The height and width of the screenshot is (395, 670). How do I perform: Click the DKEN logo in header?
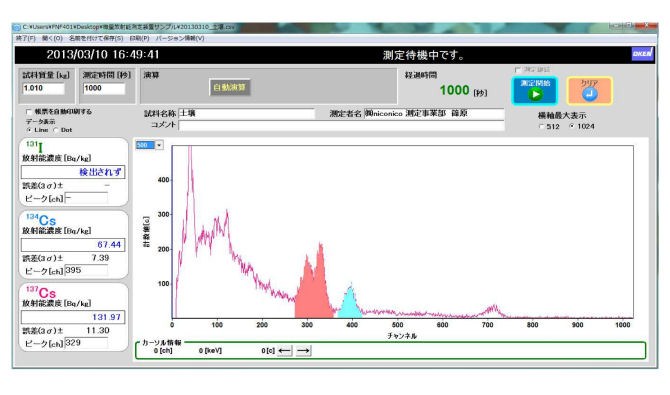(642, 54)
